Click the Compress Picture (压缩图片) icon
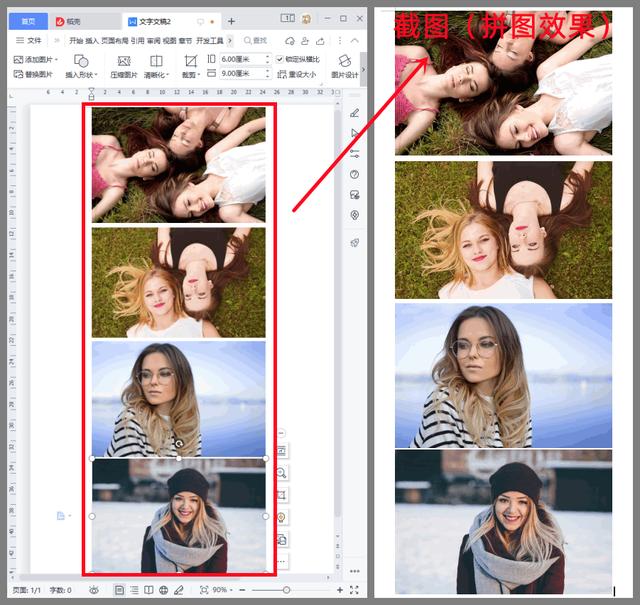 click(x=124, y=66)
